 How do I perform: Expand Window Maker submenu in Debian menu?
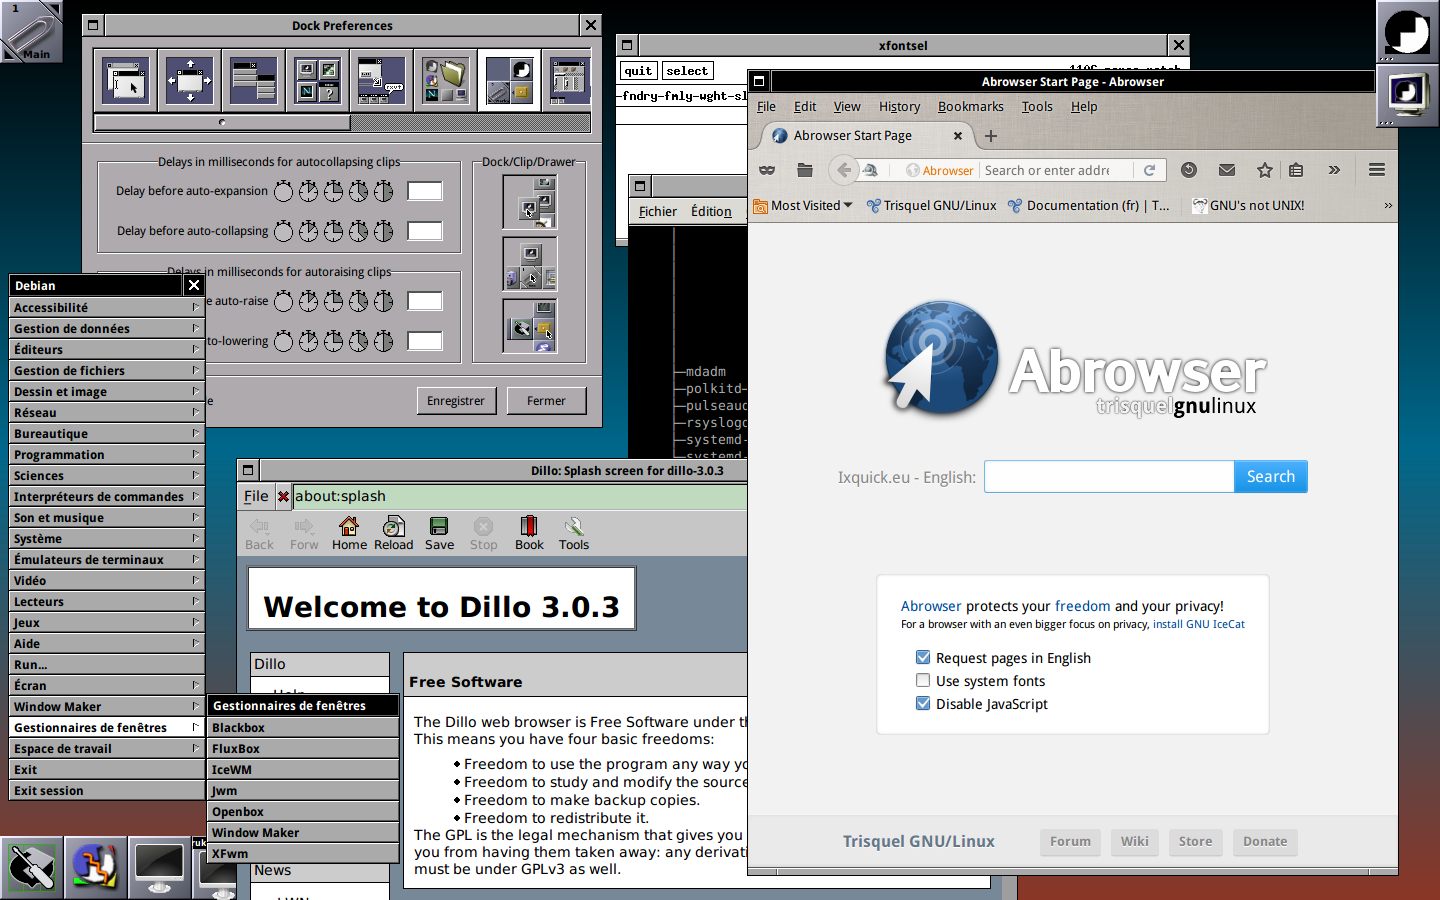(107, 706)
